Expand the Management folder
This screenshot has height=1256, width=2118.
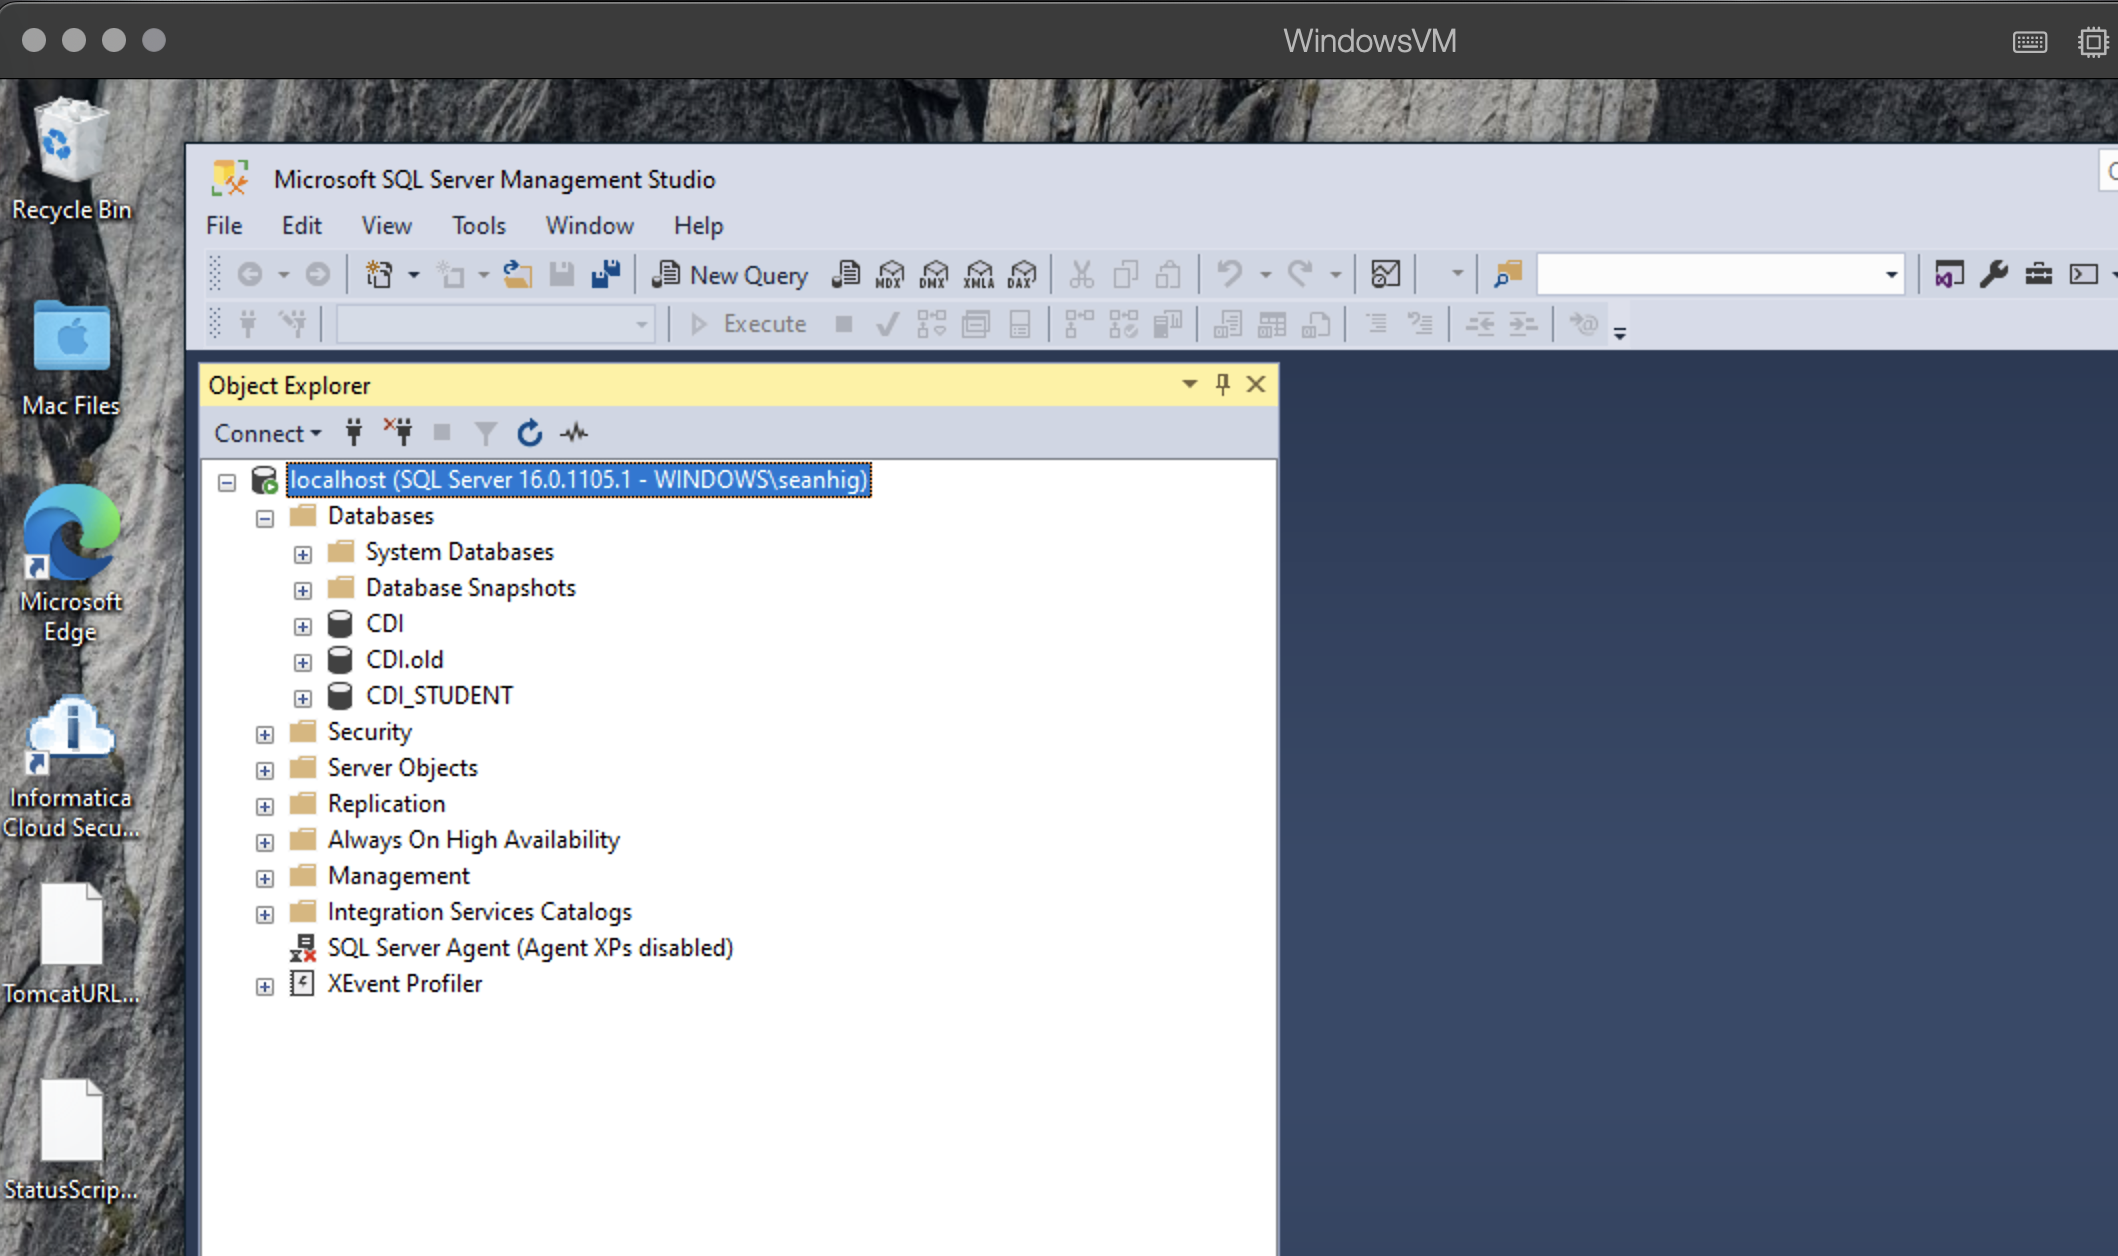[x=265, y=878]
